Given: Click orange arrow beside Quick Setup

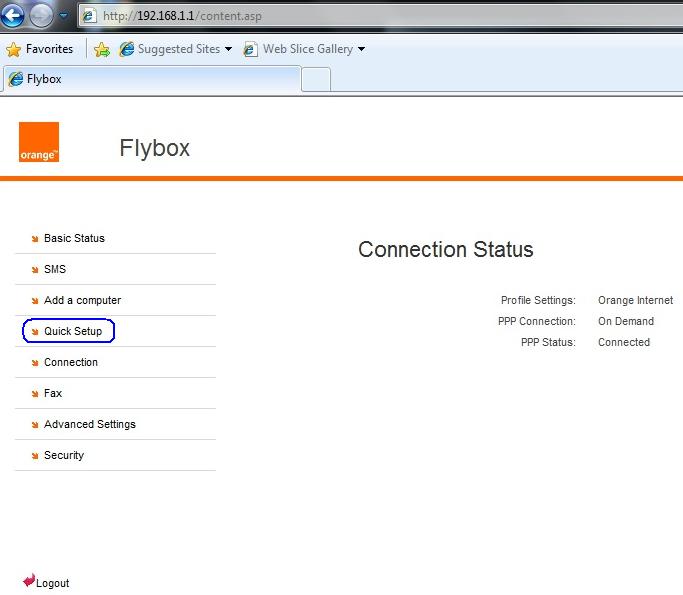Looking at the screenshot, I should click(x=35, y=332).
